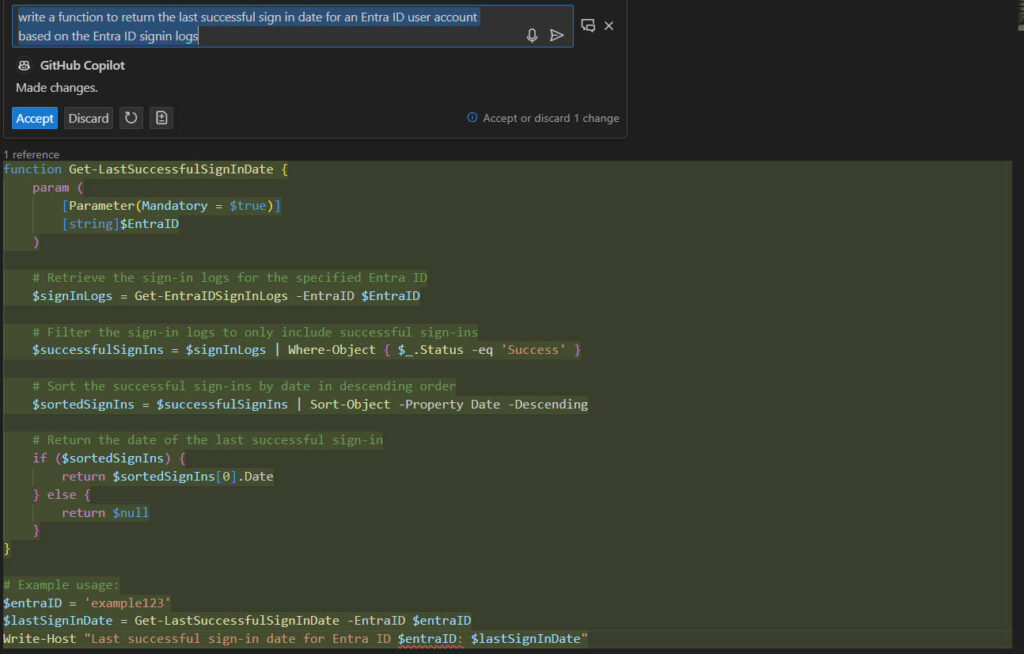Click the '} else {' line
This screenshot has height=654, width=1024.
[x=61, y=495]
